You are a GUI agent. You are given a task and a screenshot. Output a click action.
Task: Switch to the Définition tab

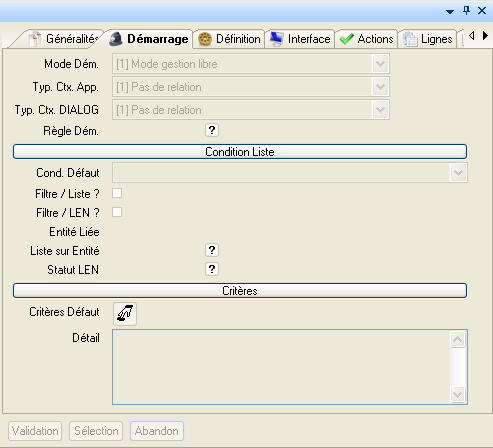pyautogui.click(x=229, y=39)
